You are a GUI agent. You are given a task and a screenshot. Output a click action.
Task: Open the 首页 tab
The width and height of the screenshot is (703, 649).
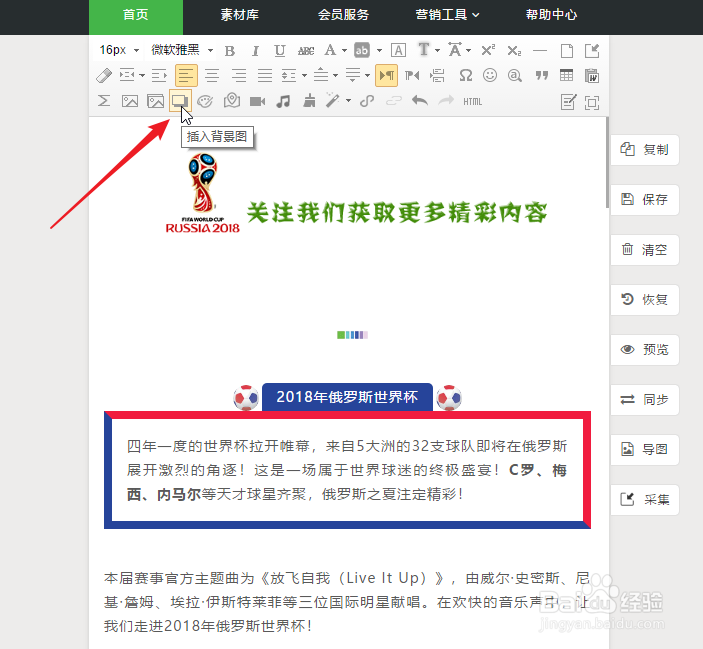[136, 15]
